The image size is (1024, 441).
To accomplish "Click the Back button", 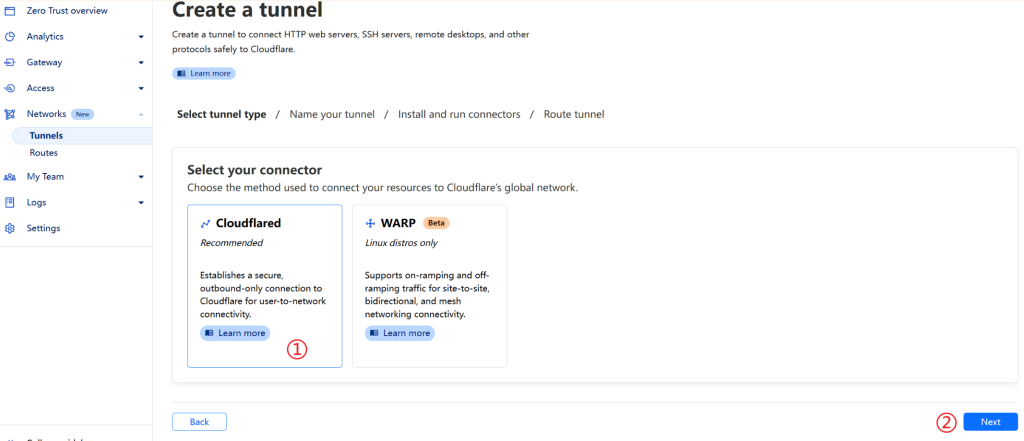I will point(199,422).
